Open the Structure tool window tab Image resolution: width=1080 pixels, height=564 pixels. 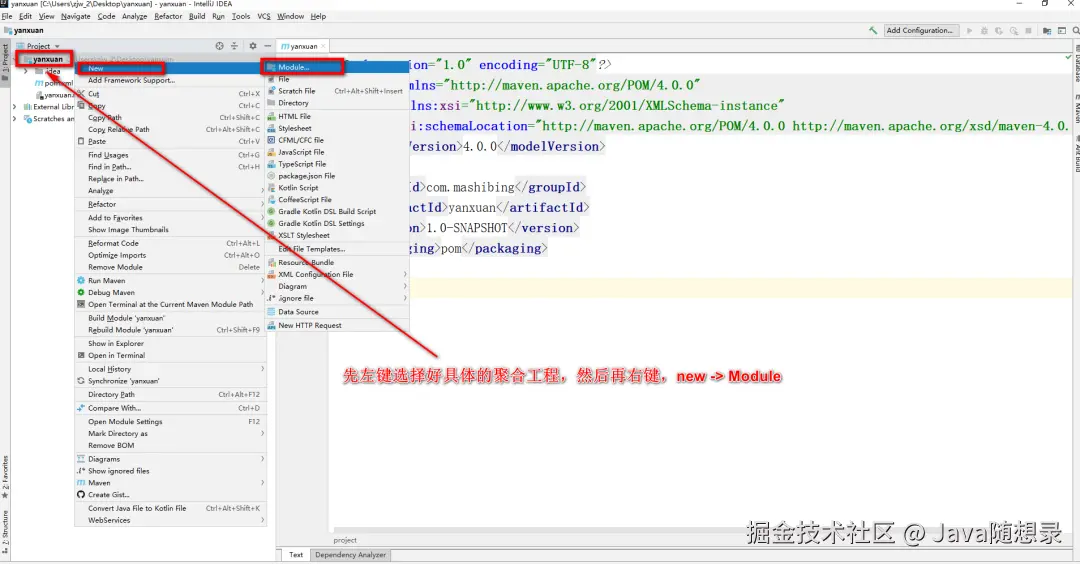(x=5, y=530)
